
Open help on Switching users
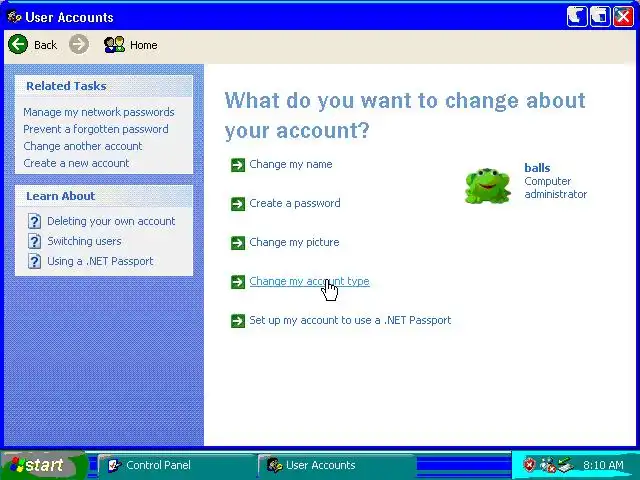tap(84, 241)
